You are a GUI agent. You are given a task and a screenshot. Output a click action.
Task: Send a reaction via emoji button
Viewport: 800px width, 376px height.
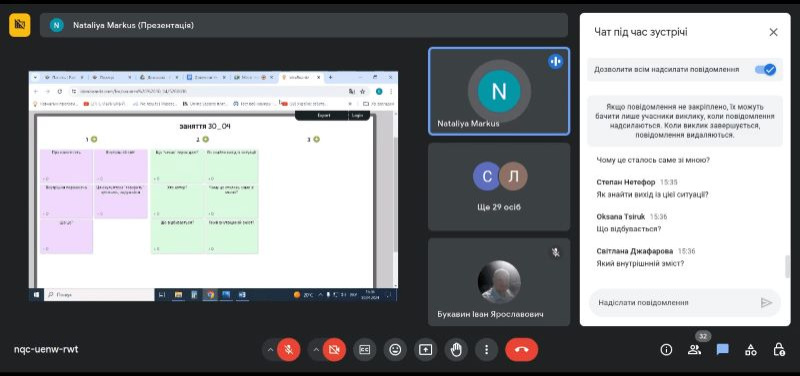pyautogui.click(x=395, y=349)
